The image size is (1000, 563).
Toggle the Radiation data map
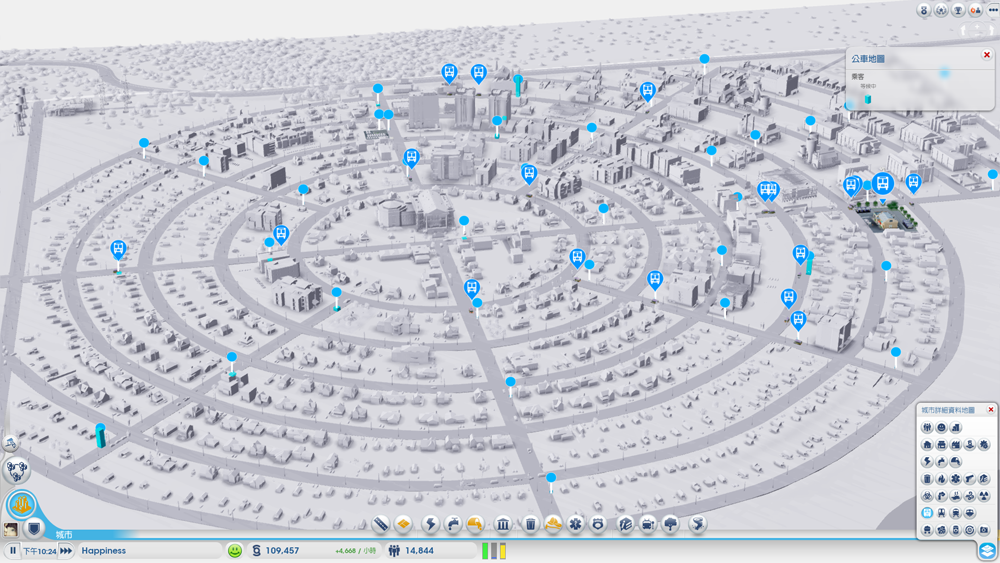(984, 496)
